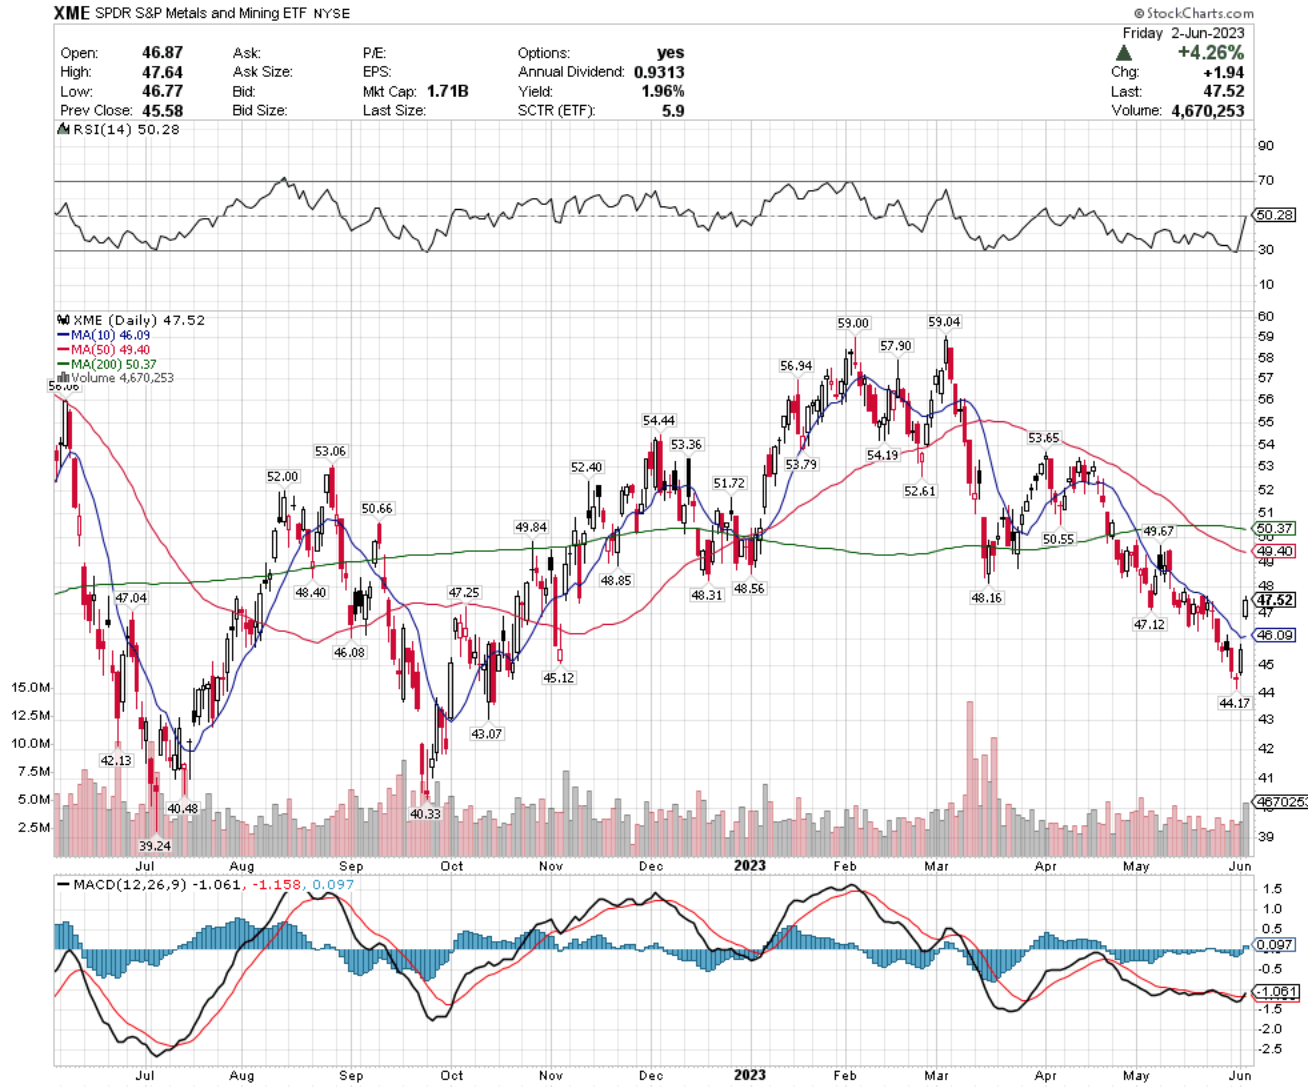Click the +4.26% percent change

(x=1211, y=53)
